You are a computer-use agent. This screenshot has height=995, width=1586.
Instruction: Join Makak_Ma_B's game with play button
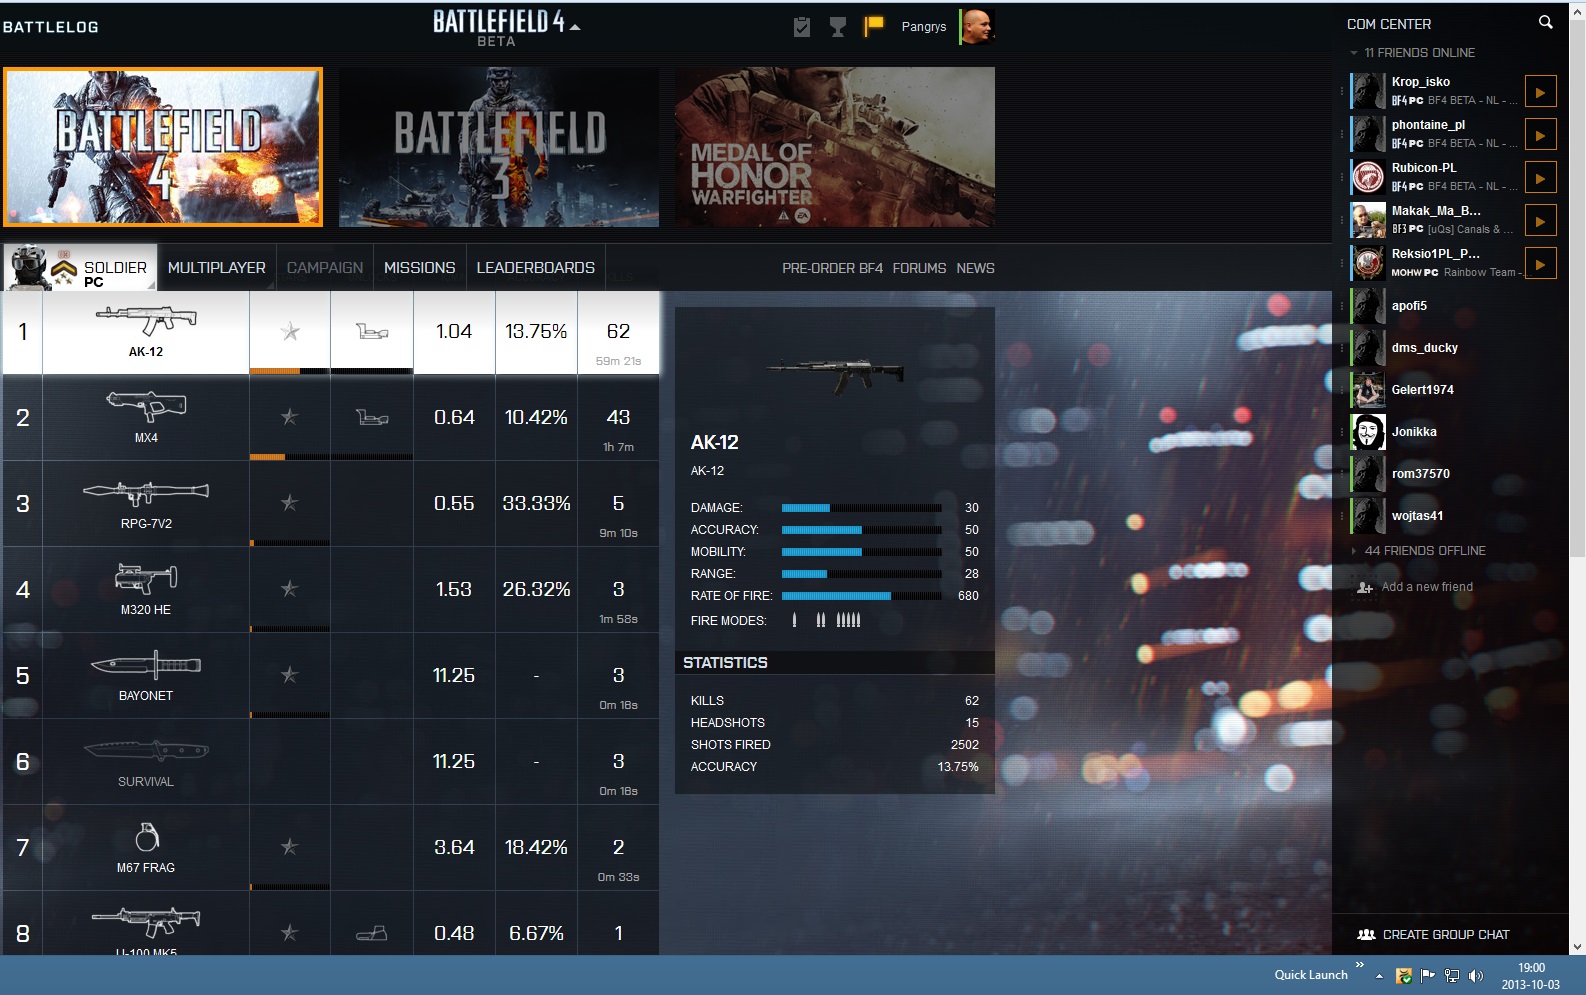[1540, 221]
